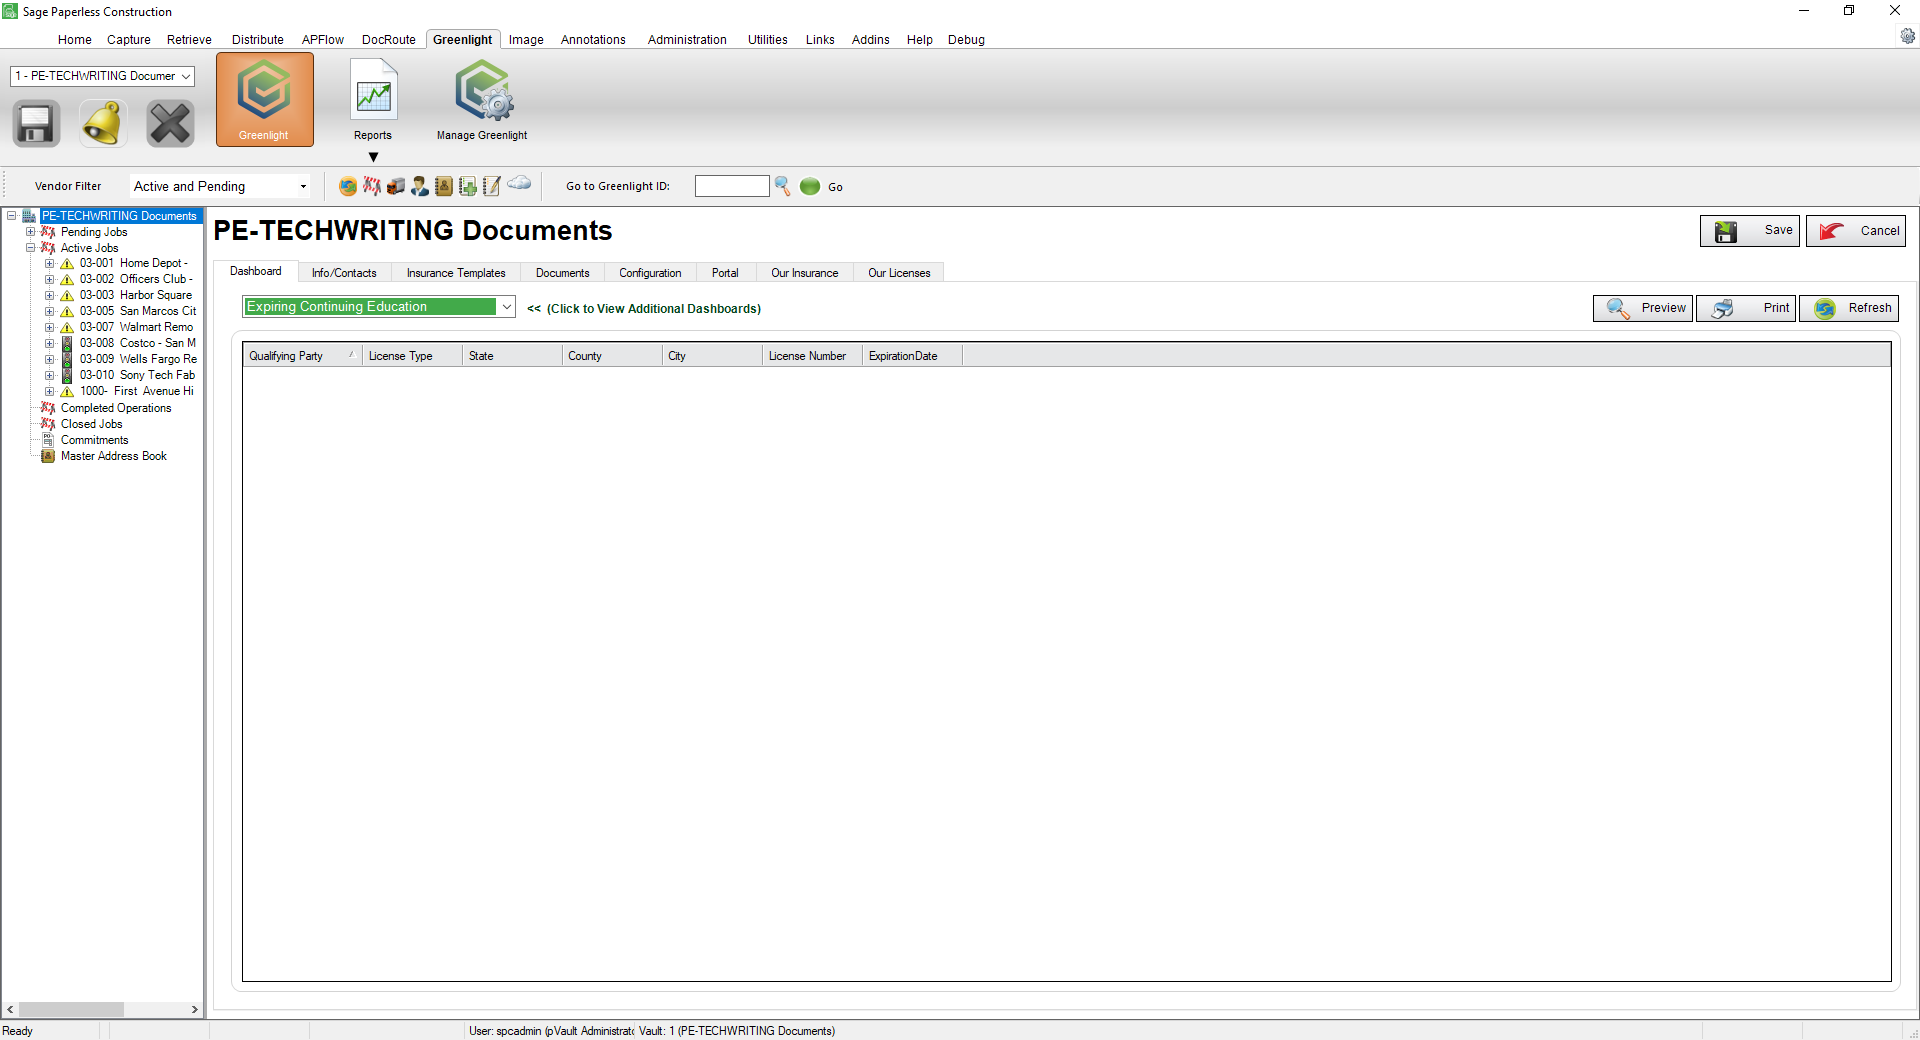Screen dimensions: 1920x1040
Task: Expand the Pending Jobs tree node
Action: tap(30, 232)
